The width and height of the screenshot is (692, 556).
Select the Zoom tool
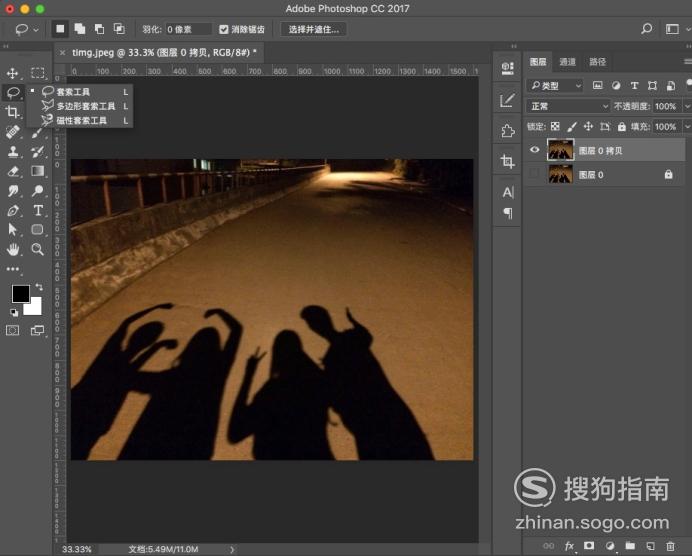point(38,249)
